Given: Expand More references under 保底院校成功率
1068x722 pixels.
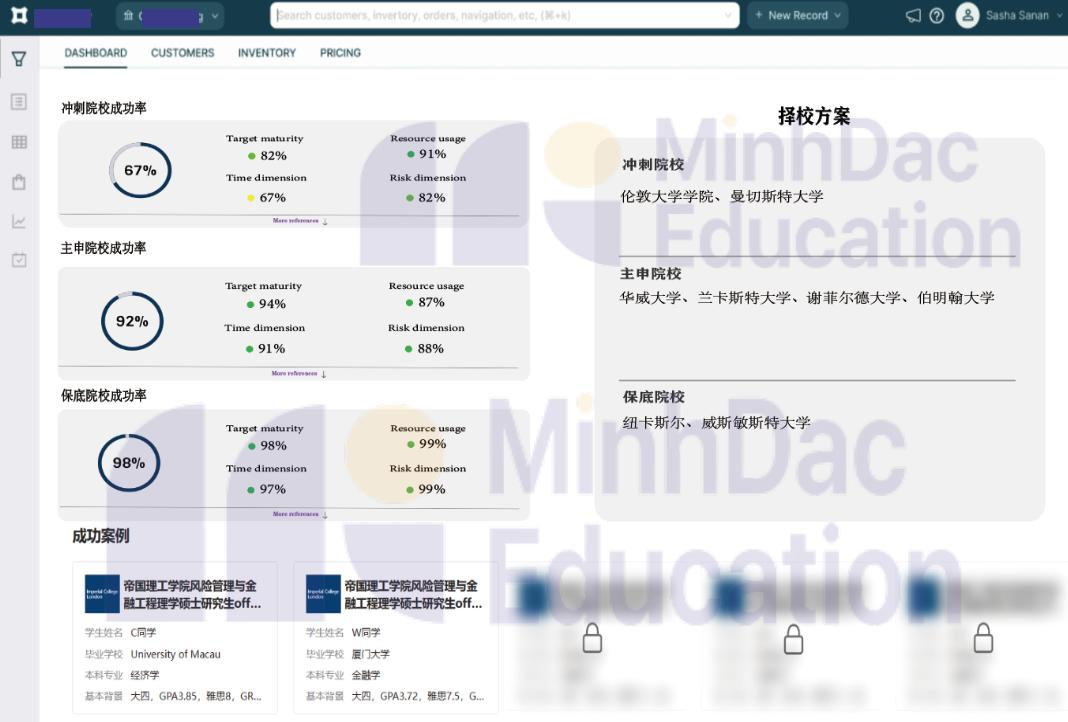Looking at the screenshot, I should pos(300,514).
